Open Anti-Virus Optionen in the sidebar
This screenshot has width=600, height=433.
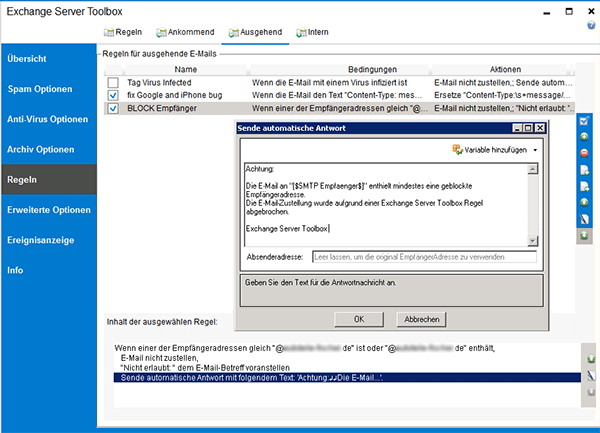click(x=49, y=119)
